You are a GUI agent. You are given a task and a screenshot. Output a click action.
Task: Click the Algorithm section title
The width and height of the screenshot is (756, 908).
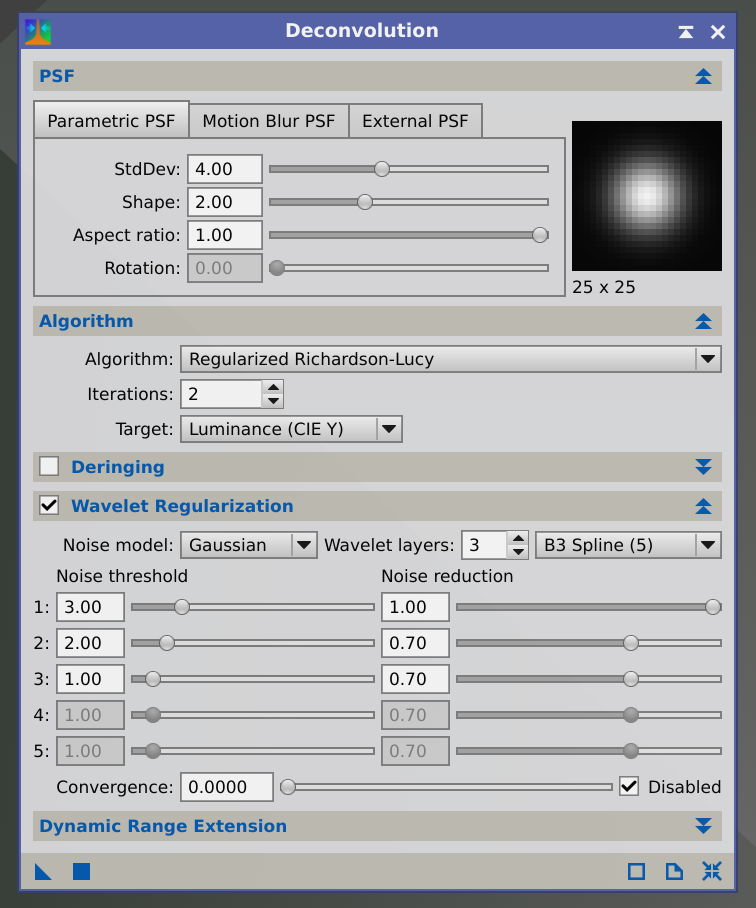click(86, 321)
